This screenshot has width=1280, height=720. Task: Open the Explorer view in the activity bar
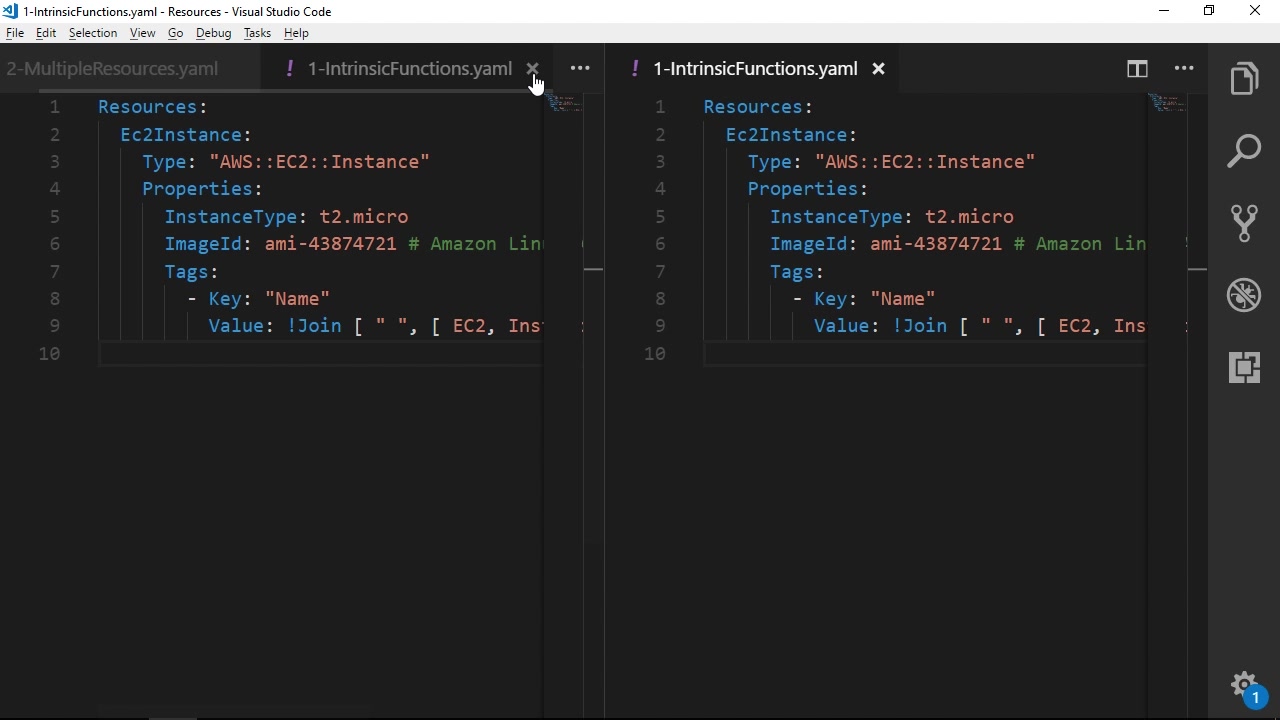click(x=1245, y=80)
